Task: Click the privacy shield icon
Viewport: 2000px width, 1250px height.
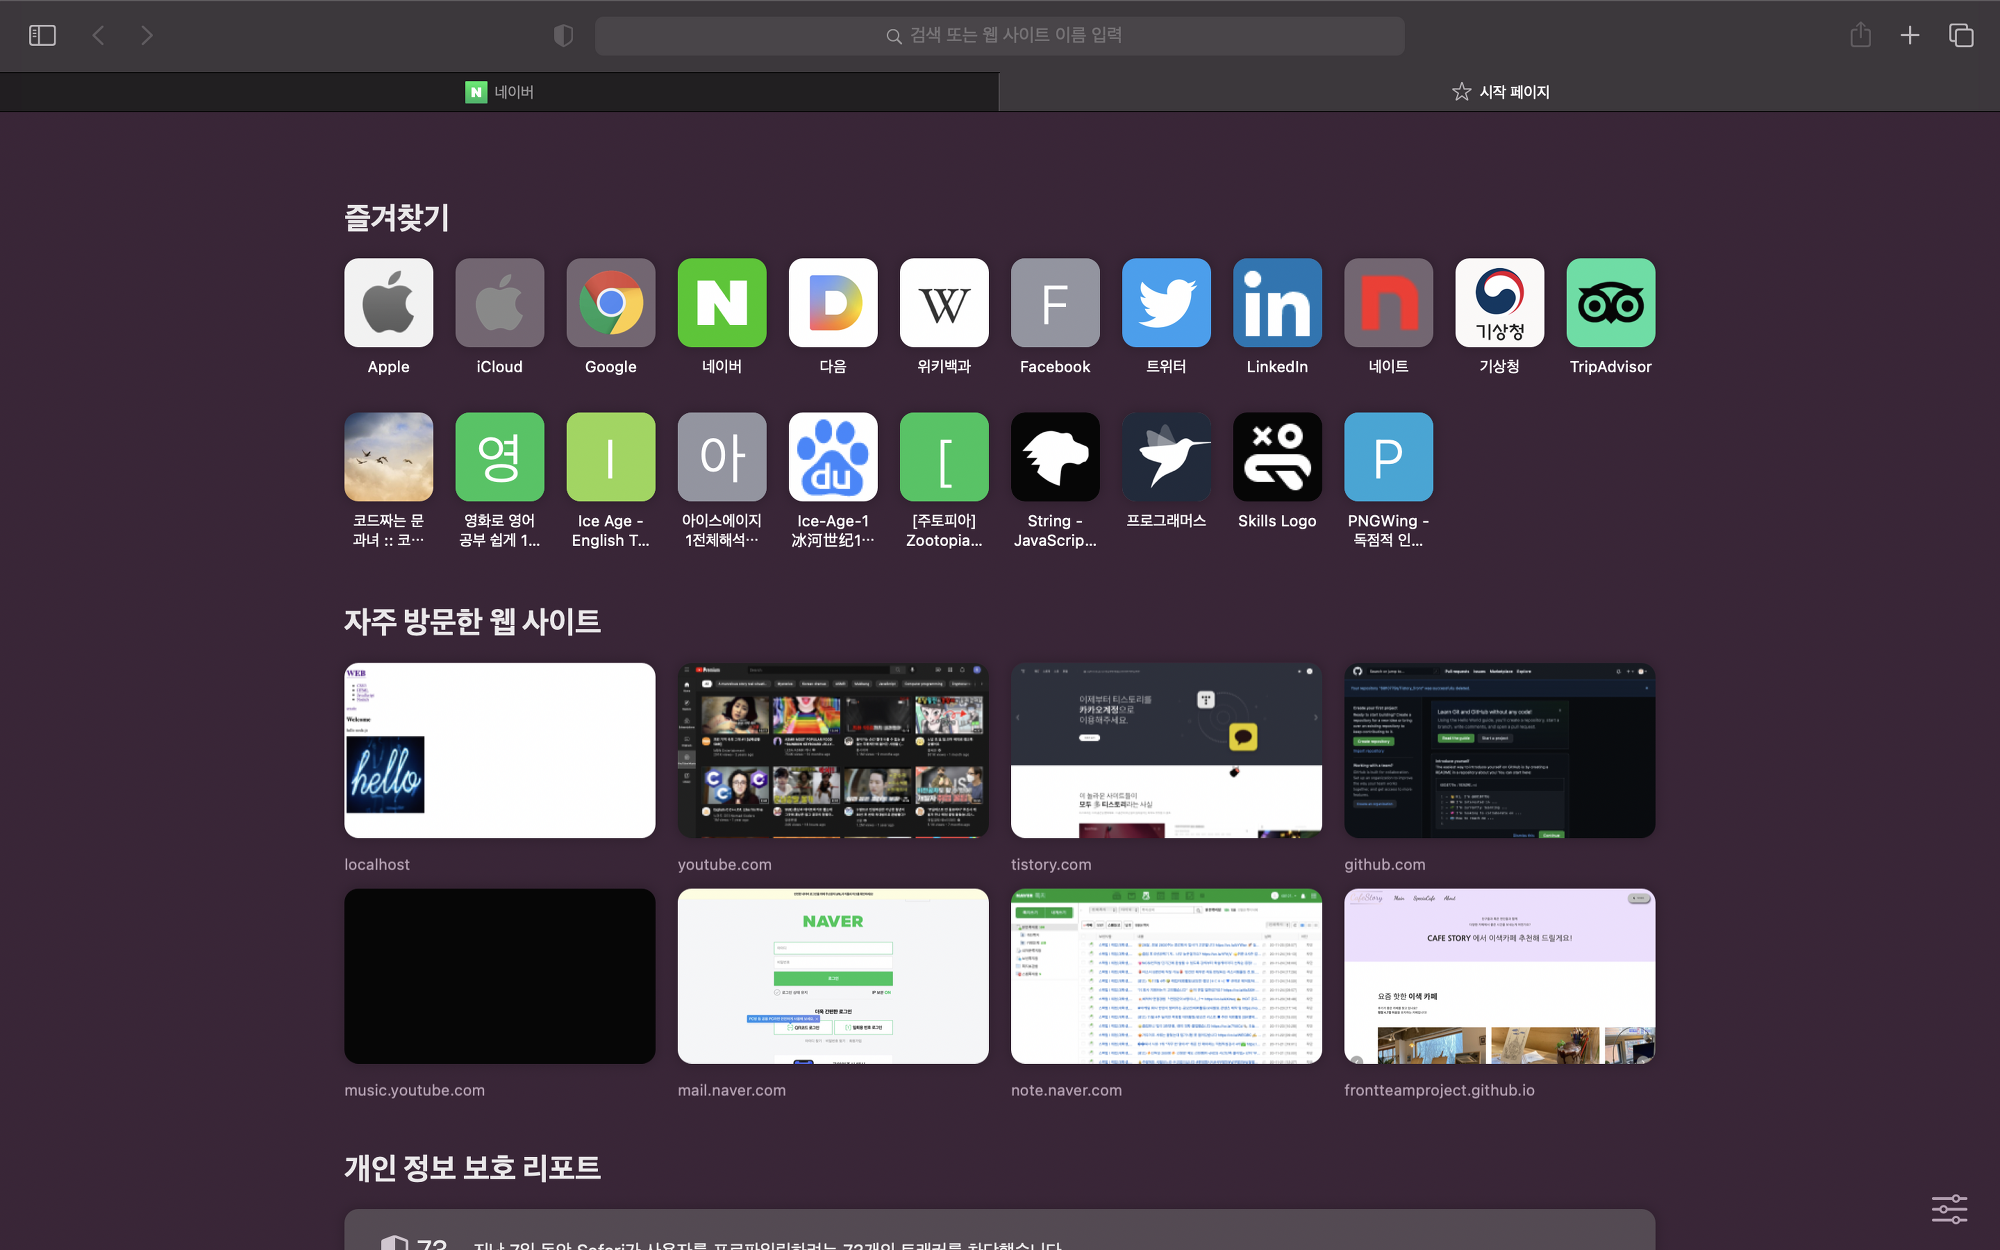Action: [563, 36]
